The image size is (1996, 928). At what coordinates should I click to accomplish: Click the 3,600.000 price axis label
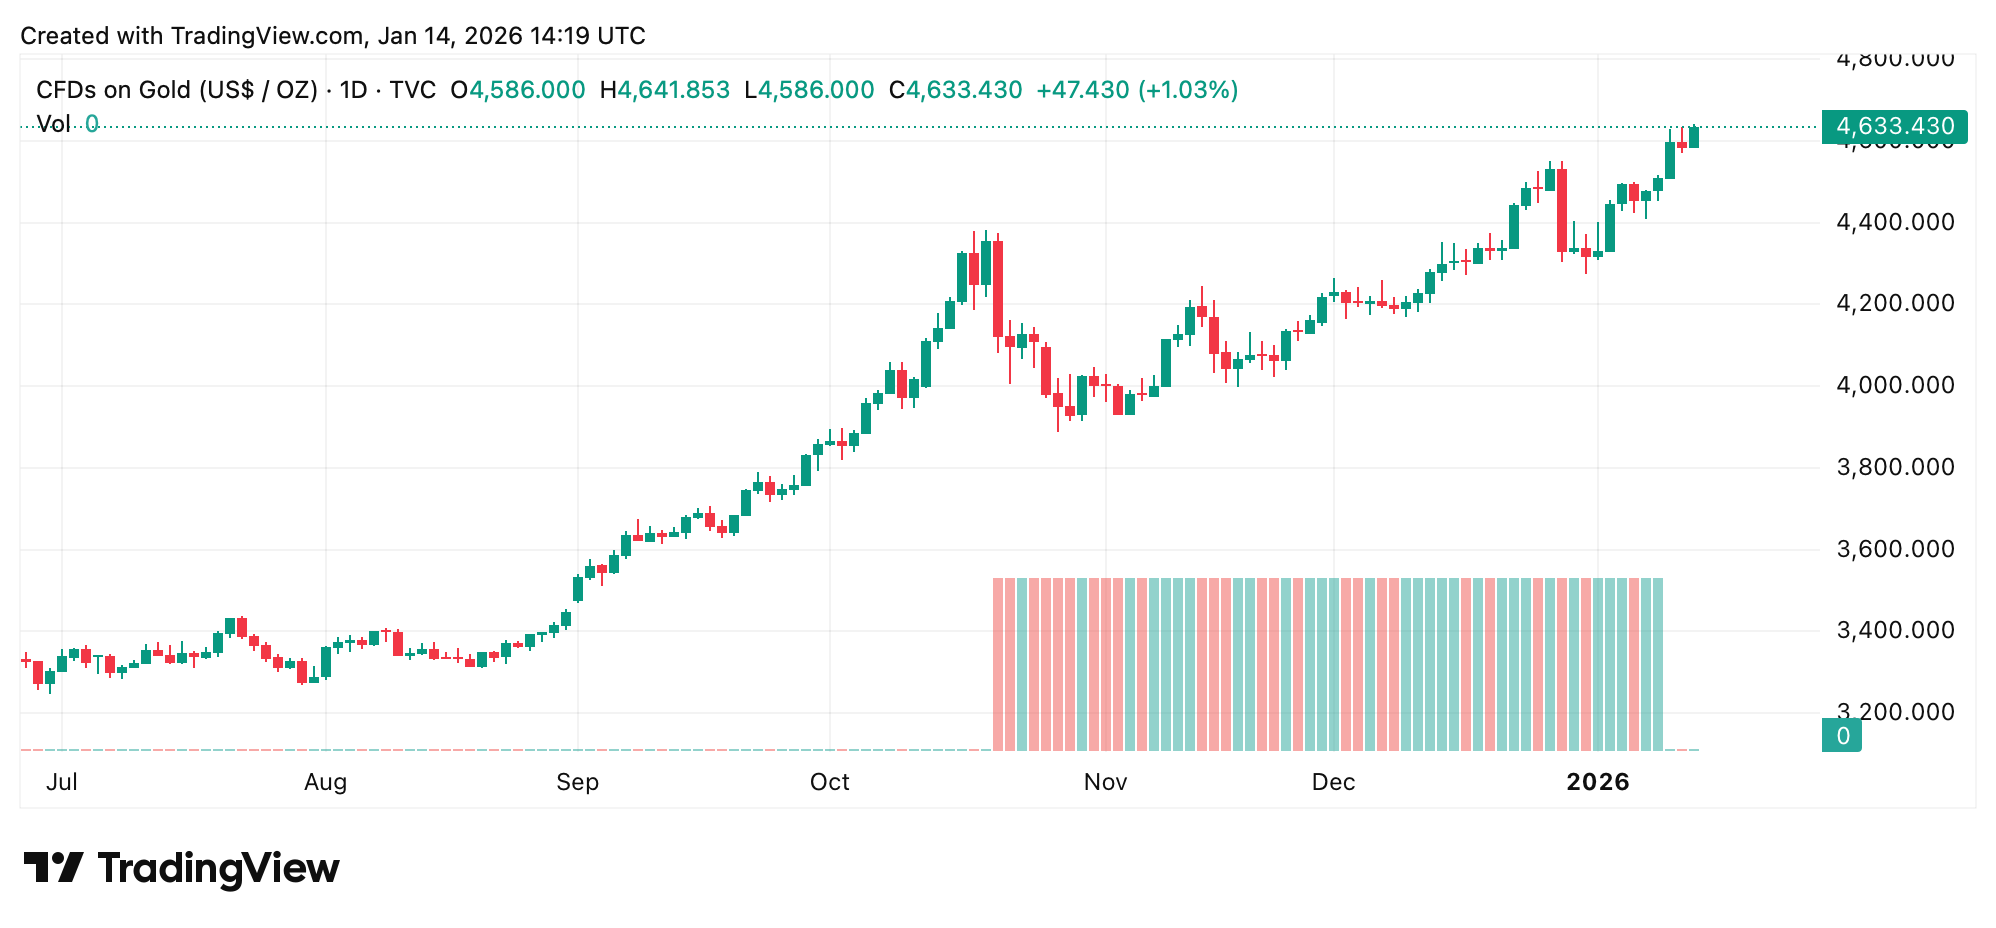(x=1895, y=549)
